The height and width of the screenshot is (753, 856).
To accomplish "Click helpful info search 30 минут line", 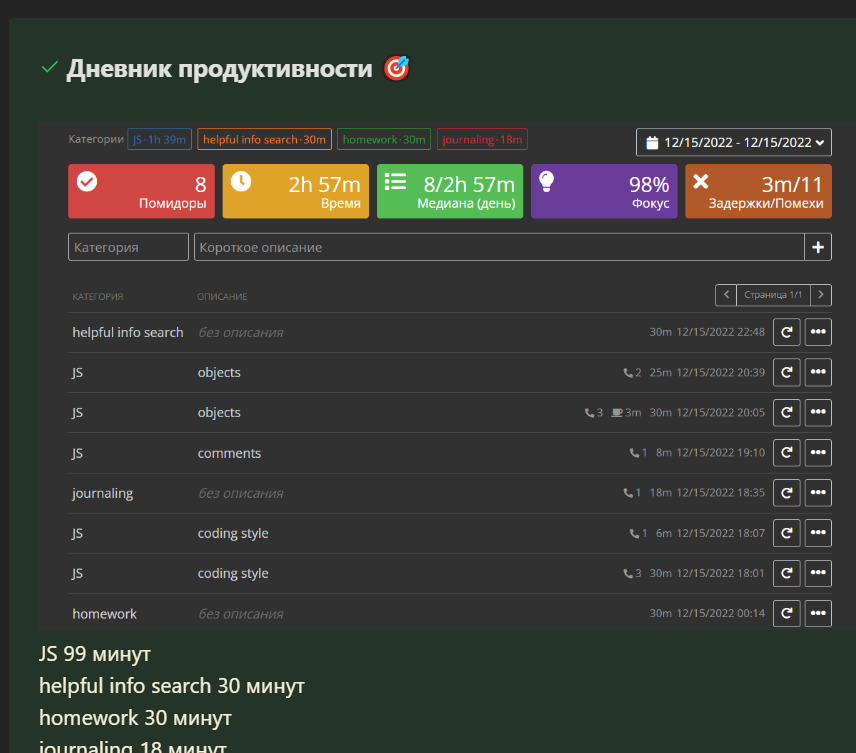I will 172,686.
